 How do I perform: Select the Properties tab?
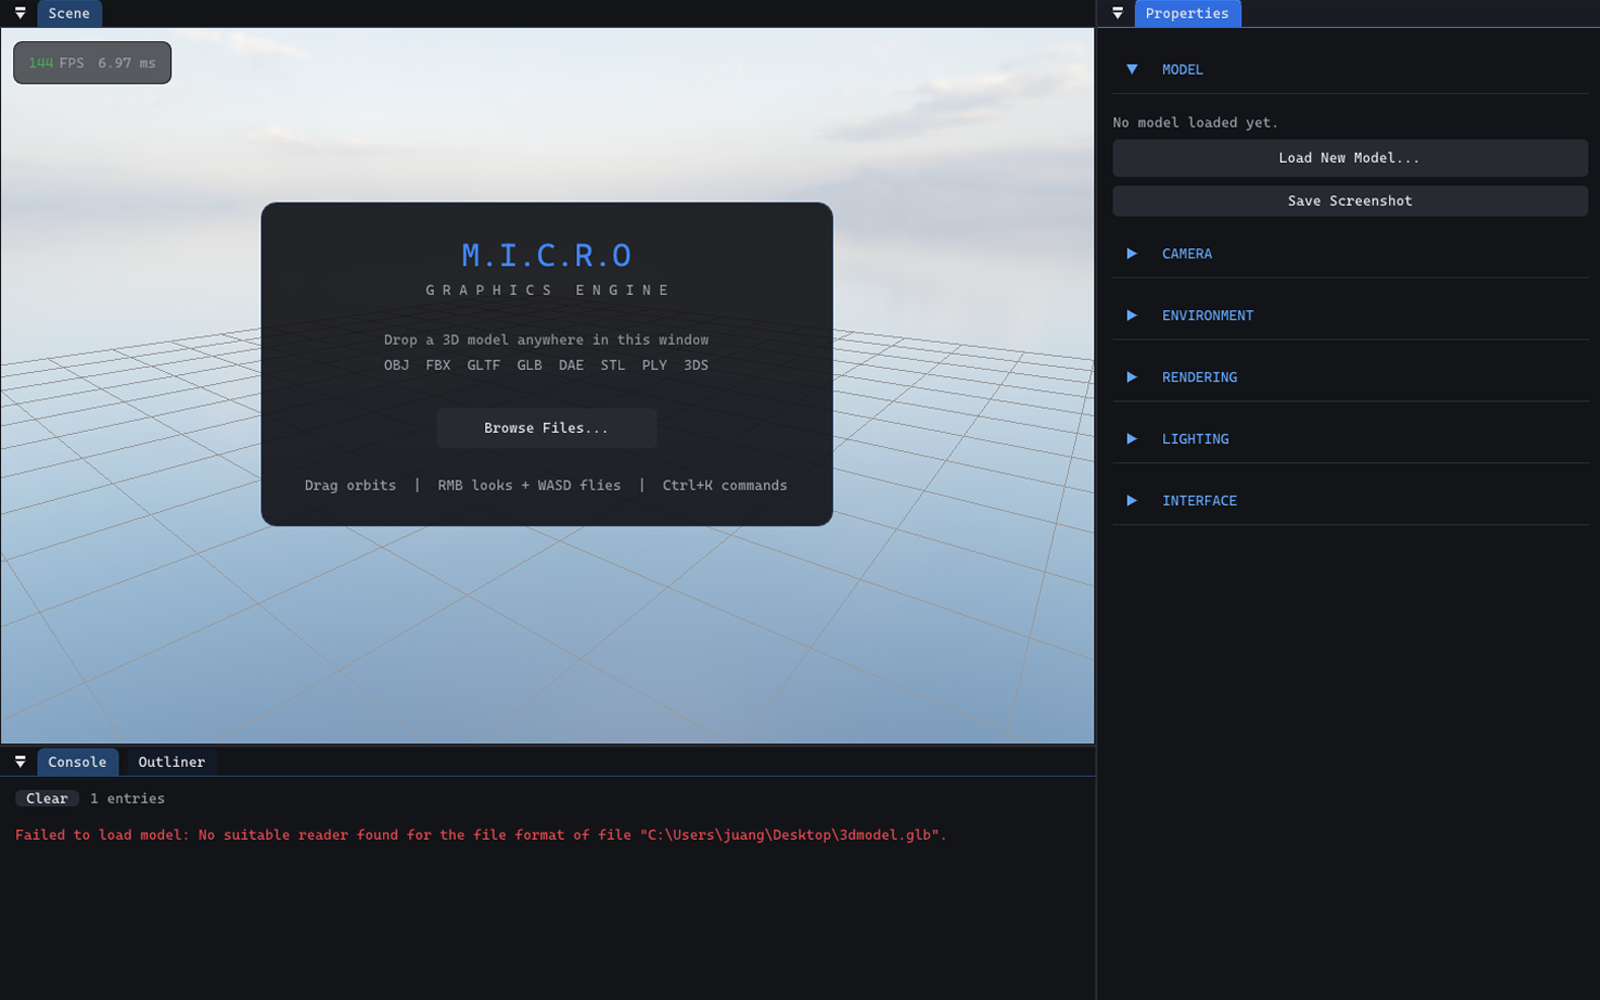[1187, 13]
